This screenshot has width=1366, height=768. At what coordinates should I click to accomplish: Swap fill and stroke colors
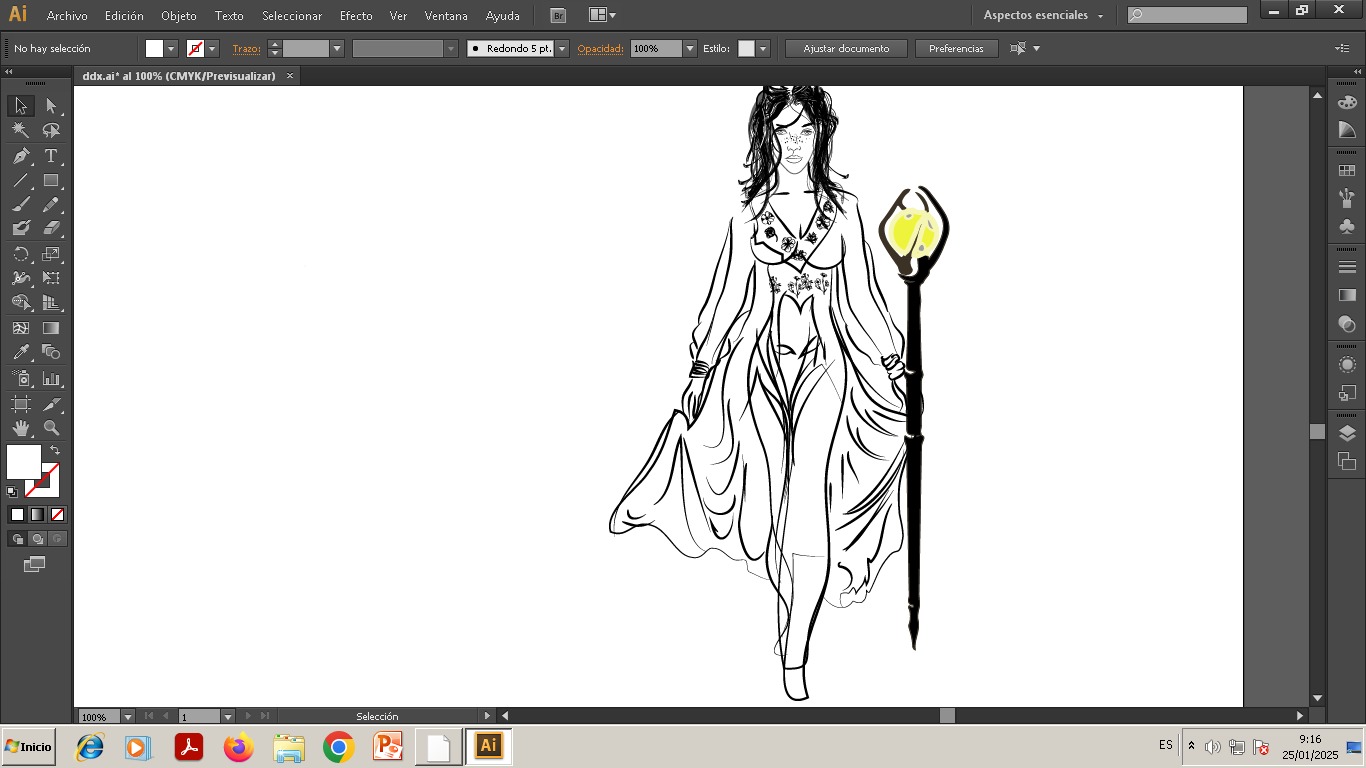[x=55, y=451]
